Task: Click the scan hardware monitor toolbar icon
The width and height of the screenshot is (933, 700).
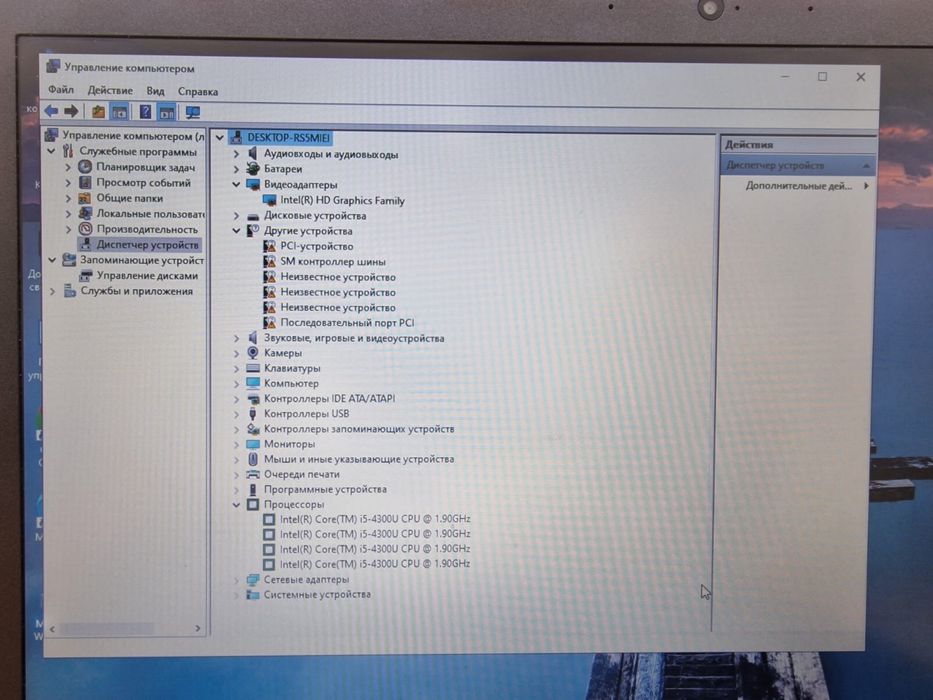Action: pos(193,112)
